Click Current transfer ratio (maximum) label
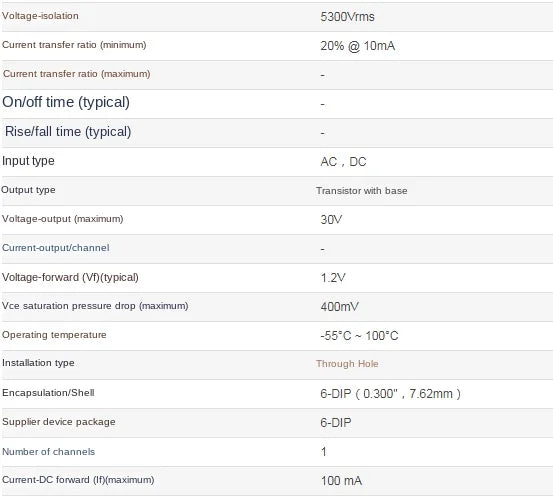Screen dimensions: 553x500 (77, 74)
